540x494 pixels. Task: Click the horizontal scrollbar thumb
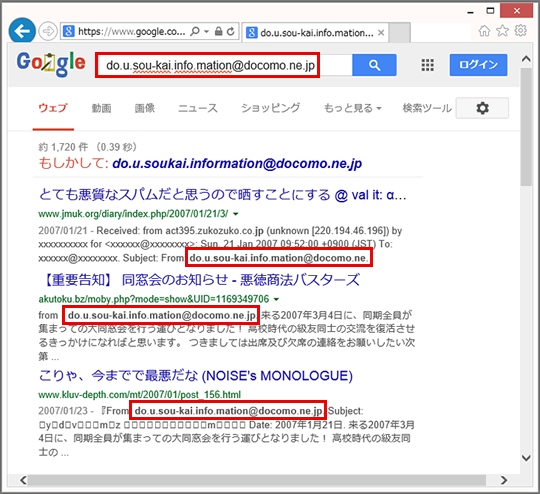[257, 480]
